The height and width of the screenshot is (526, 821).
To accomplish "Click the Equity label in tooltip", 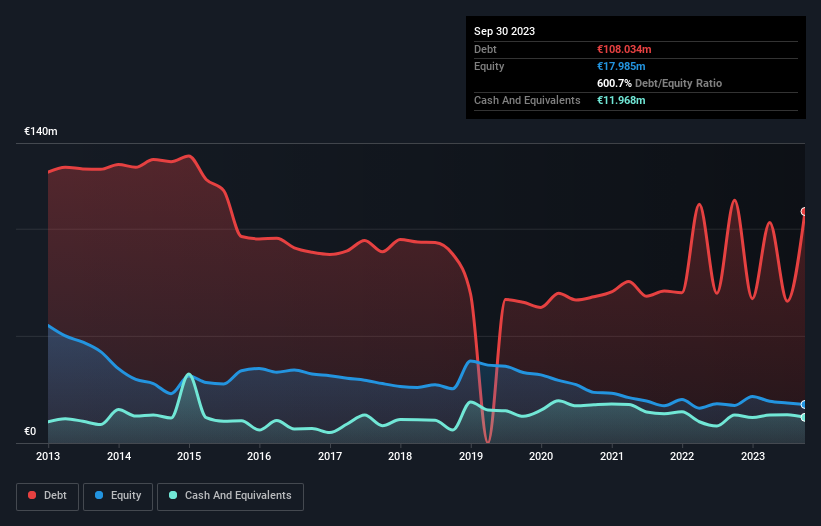I will pos(489,66).
